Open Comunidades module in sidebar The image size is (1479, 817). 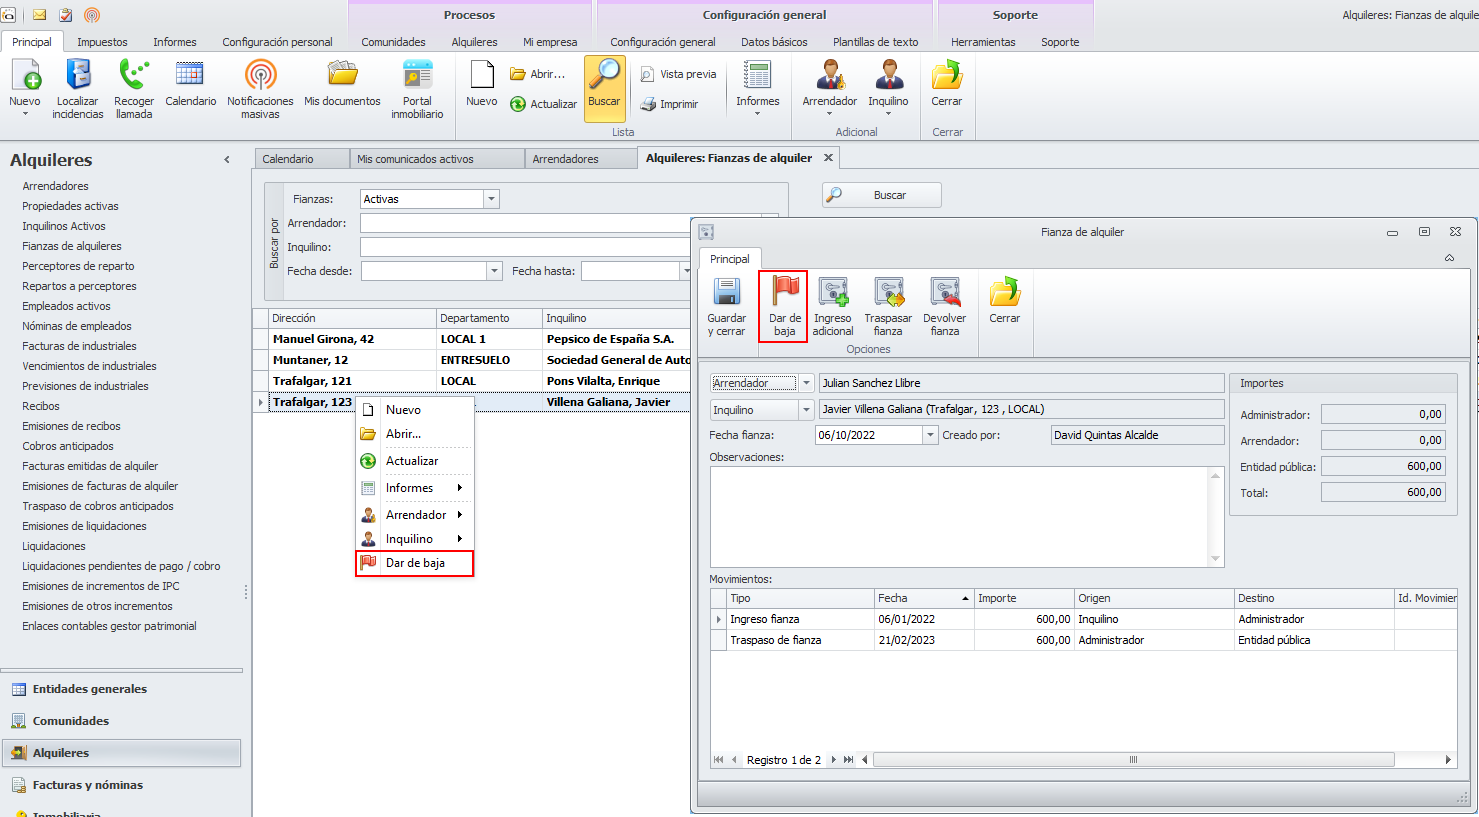pyautogui.click(x=121, y=721)
